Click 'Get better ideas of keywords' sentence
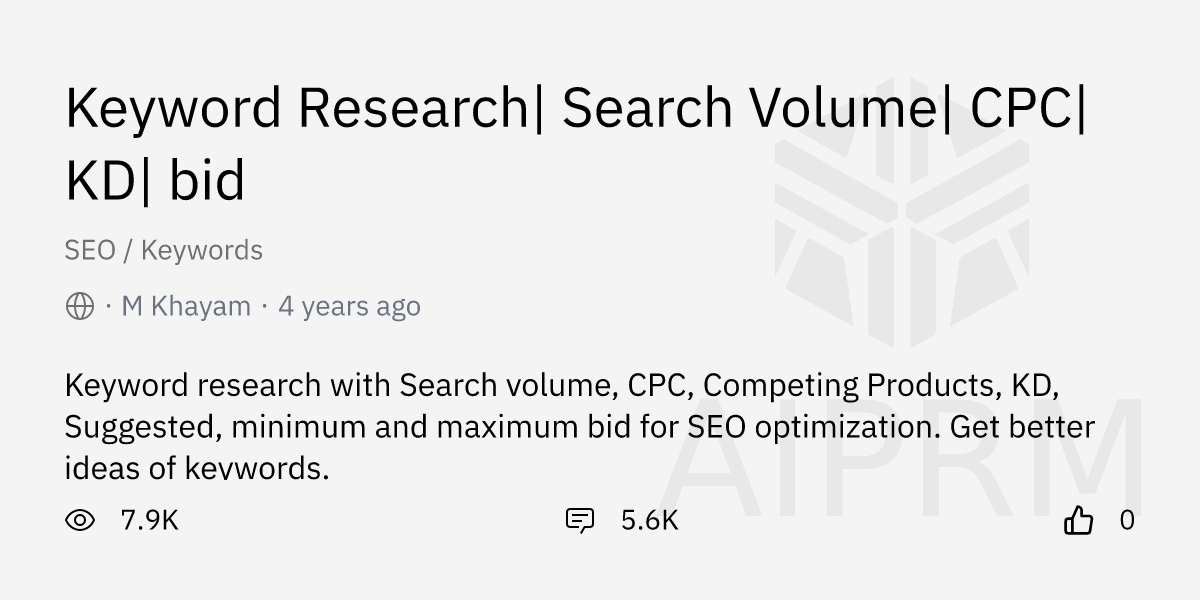 (580, 447)
